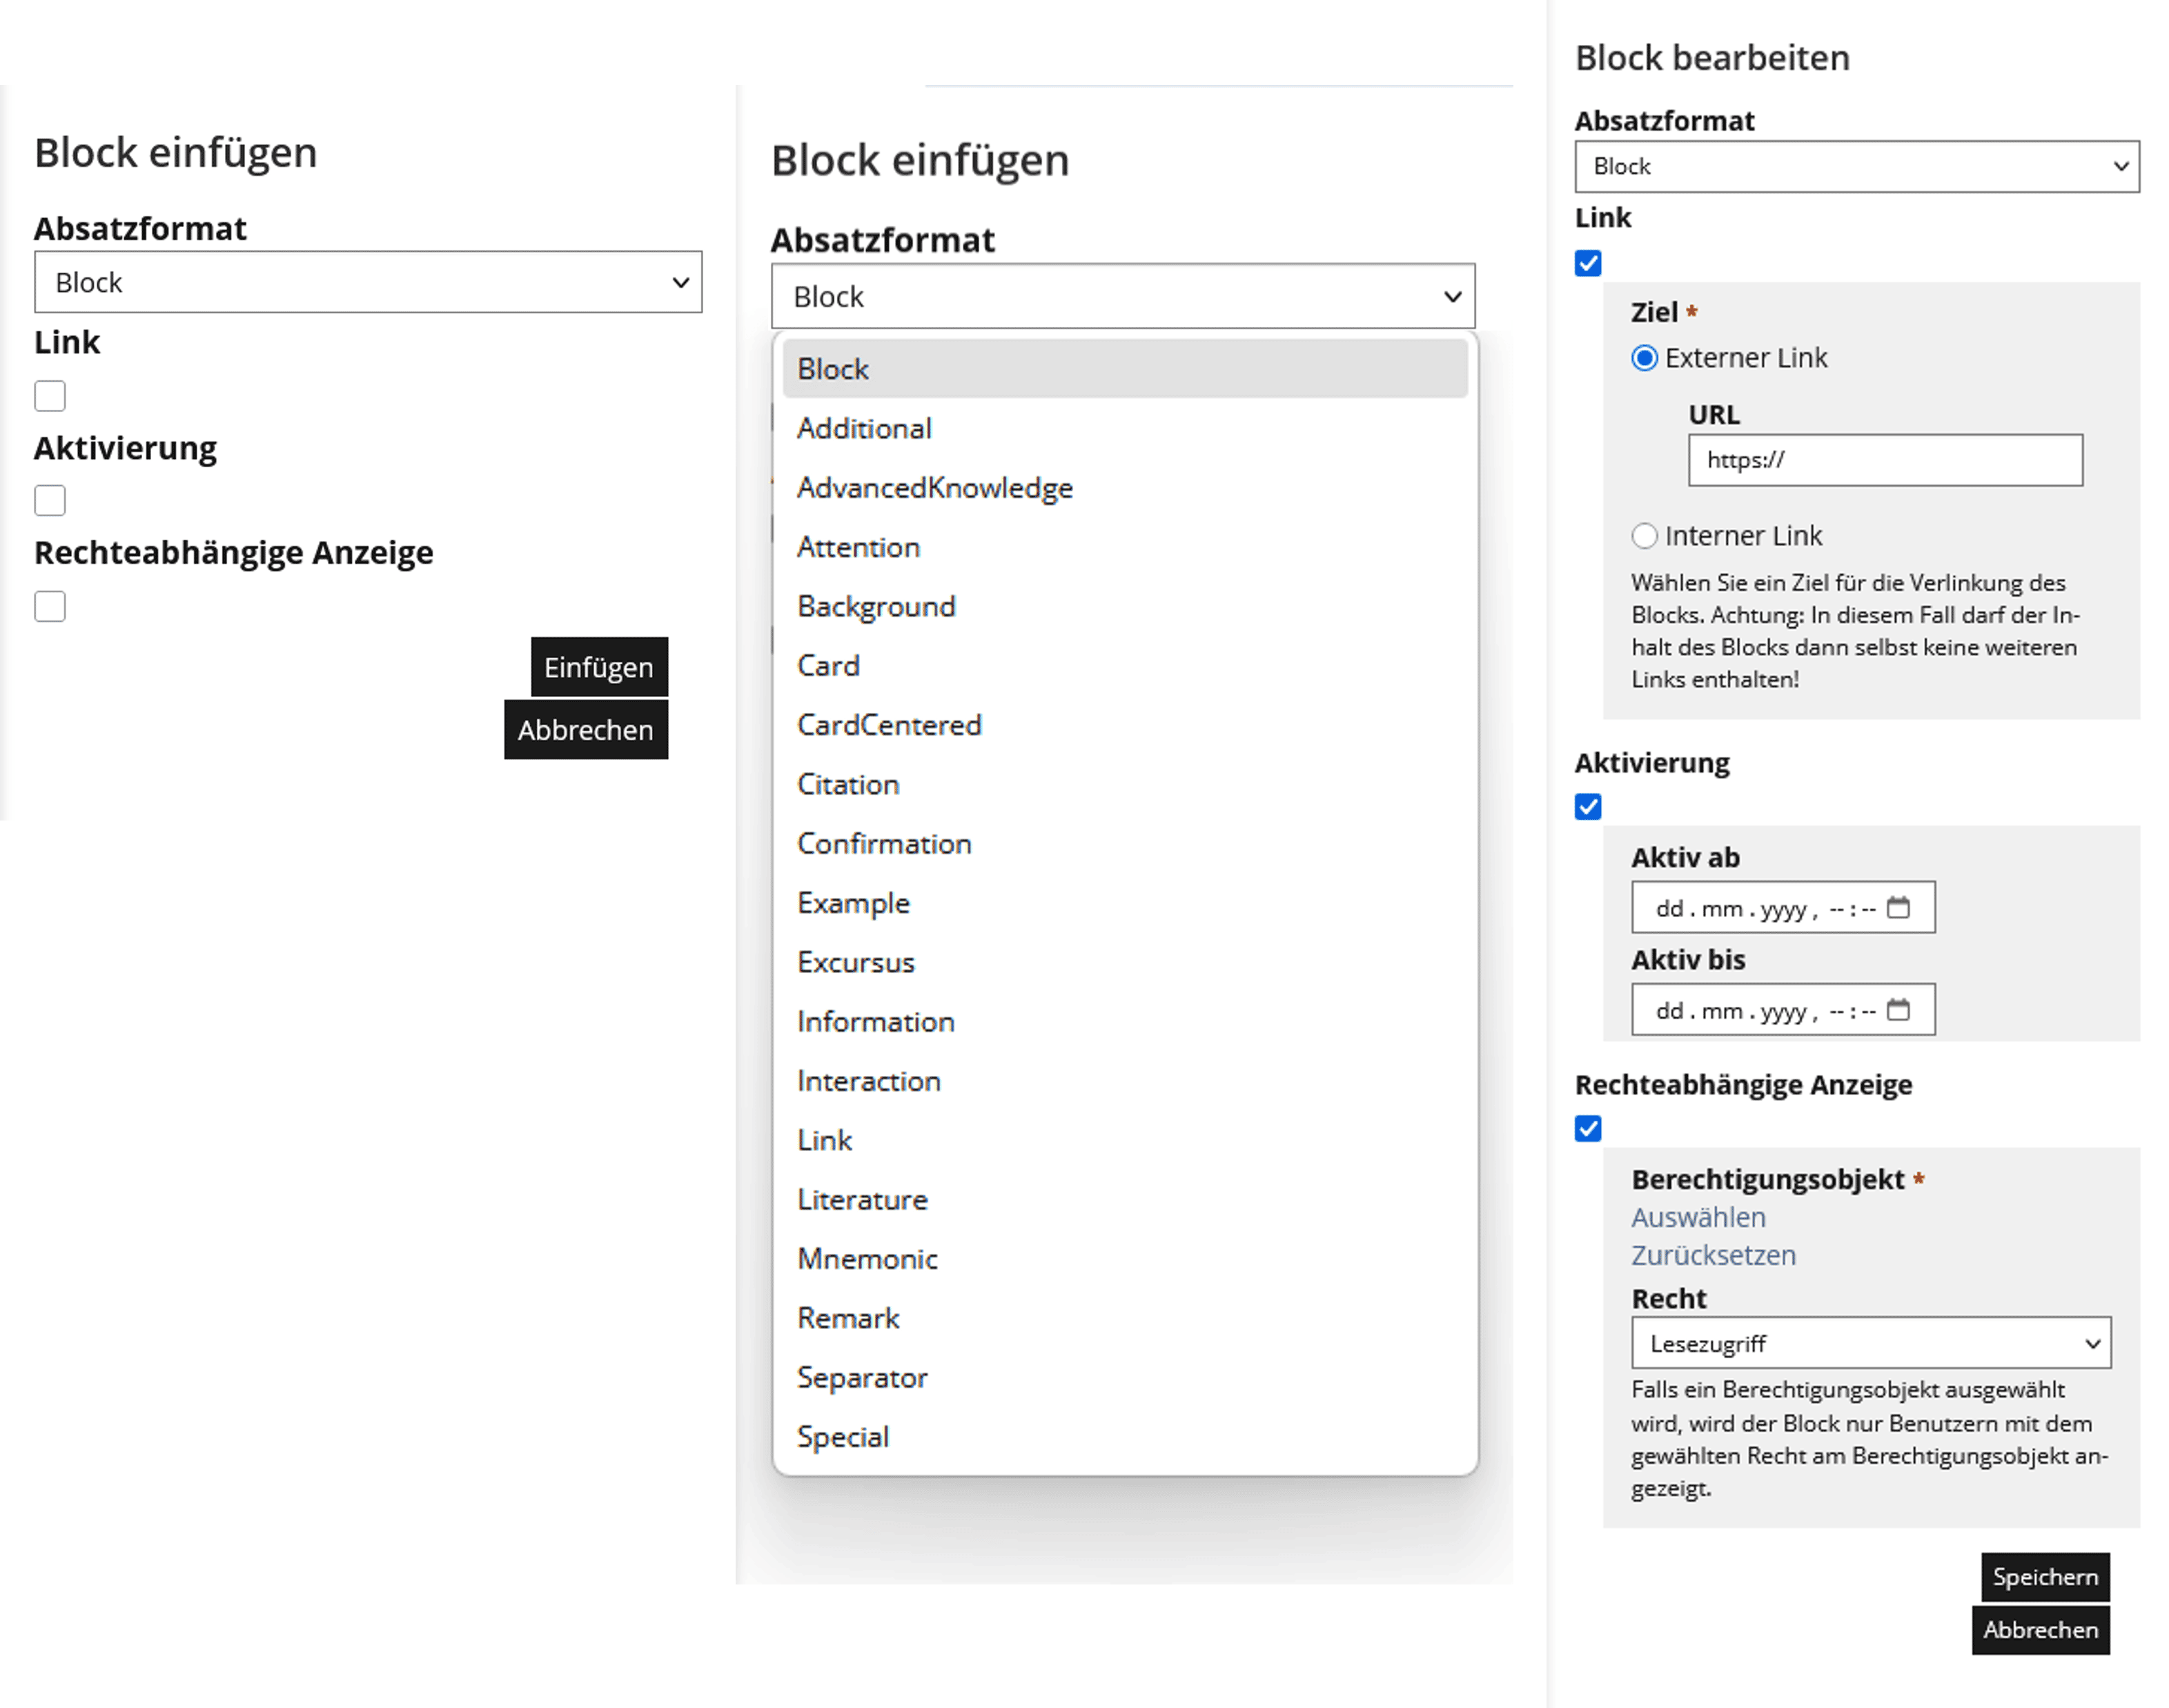2169x1708 pixels.
Task: Click the Einfügen button
Action: pos(597,667)
